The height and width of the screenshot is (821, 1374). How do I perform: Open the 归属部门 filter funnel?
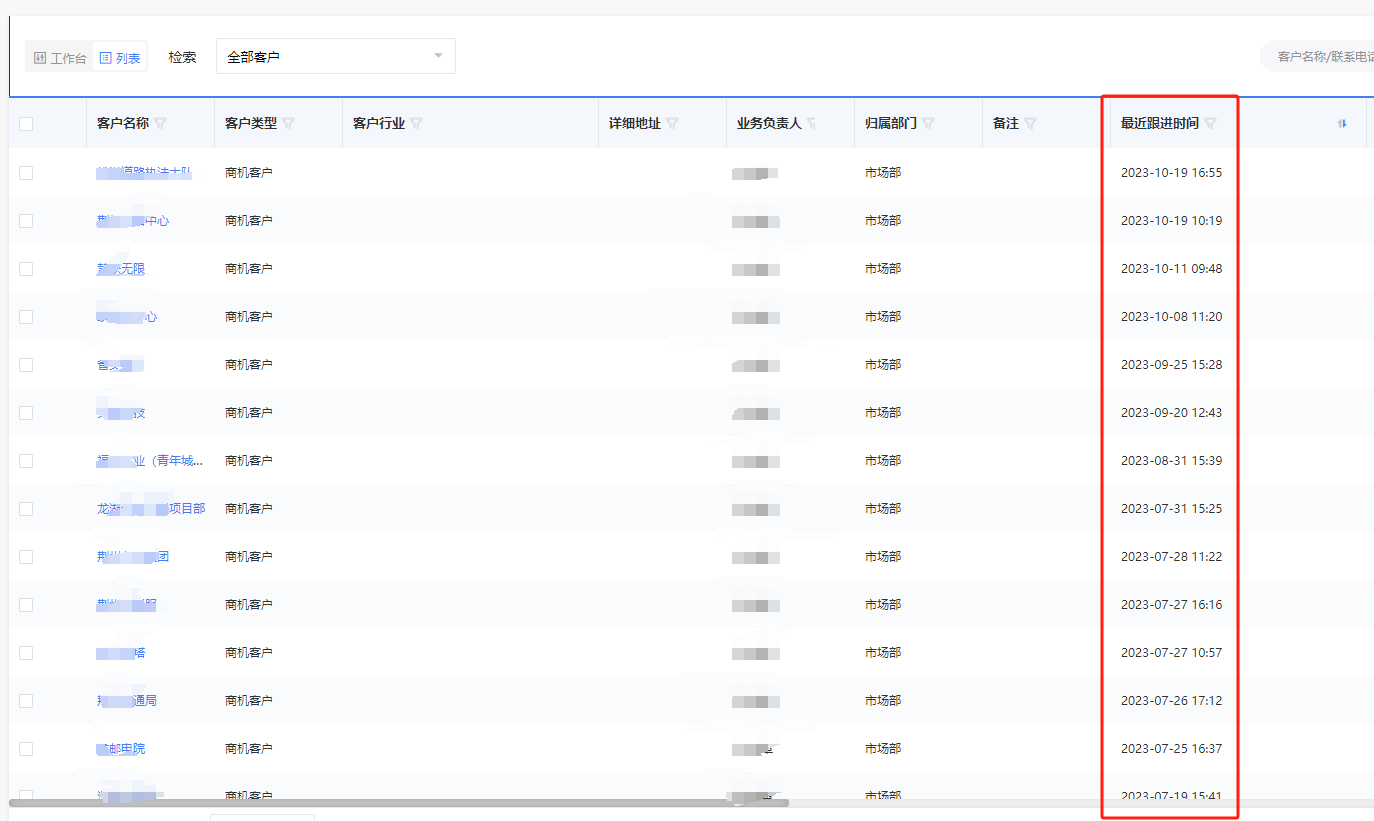(928, 124)
